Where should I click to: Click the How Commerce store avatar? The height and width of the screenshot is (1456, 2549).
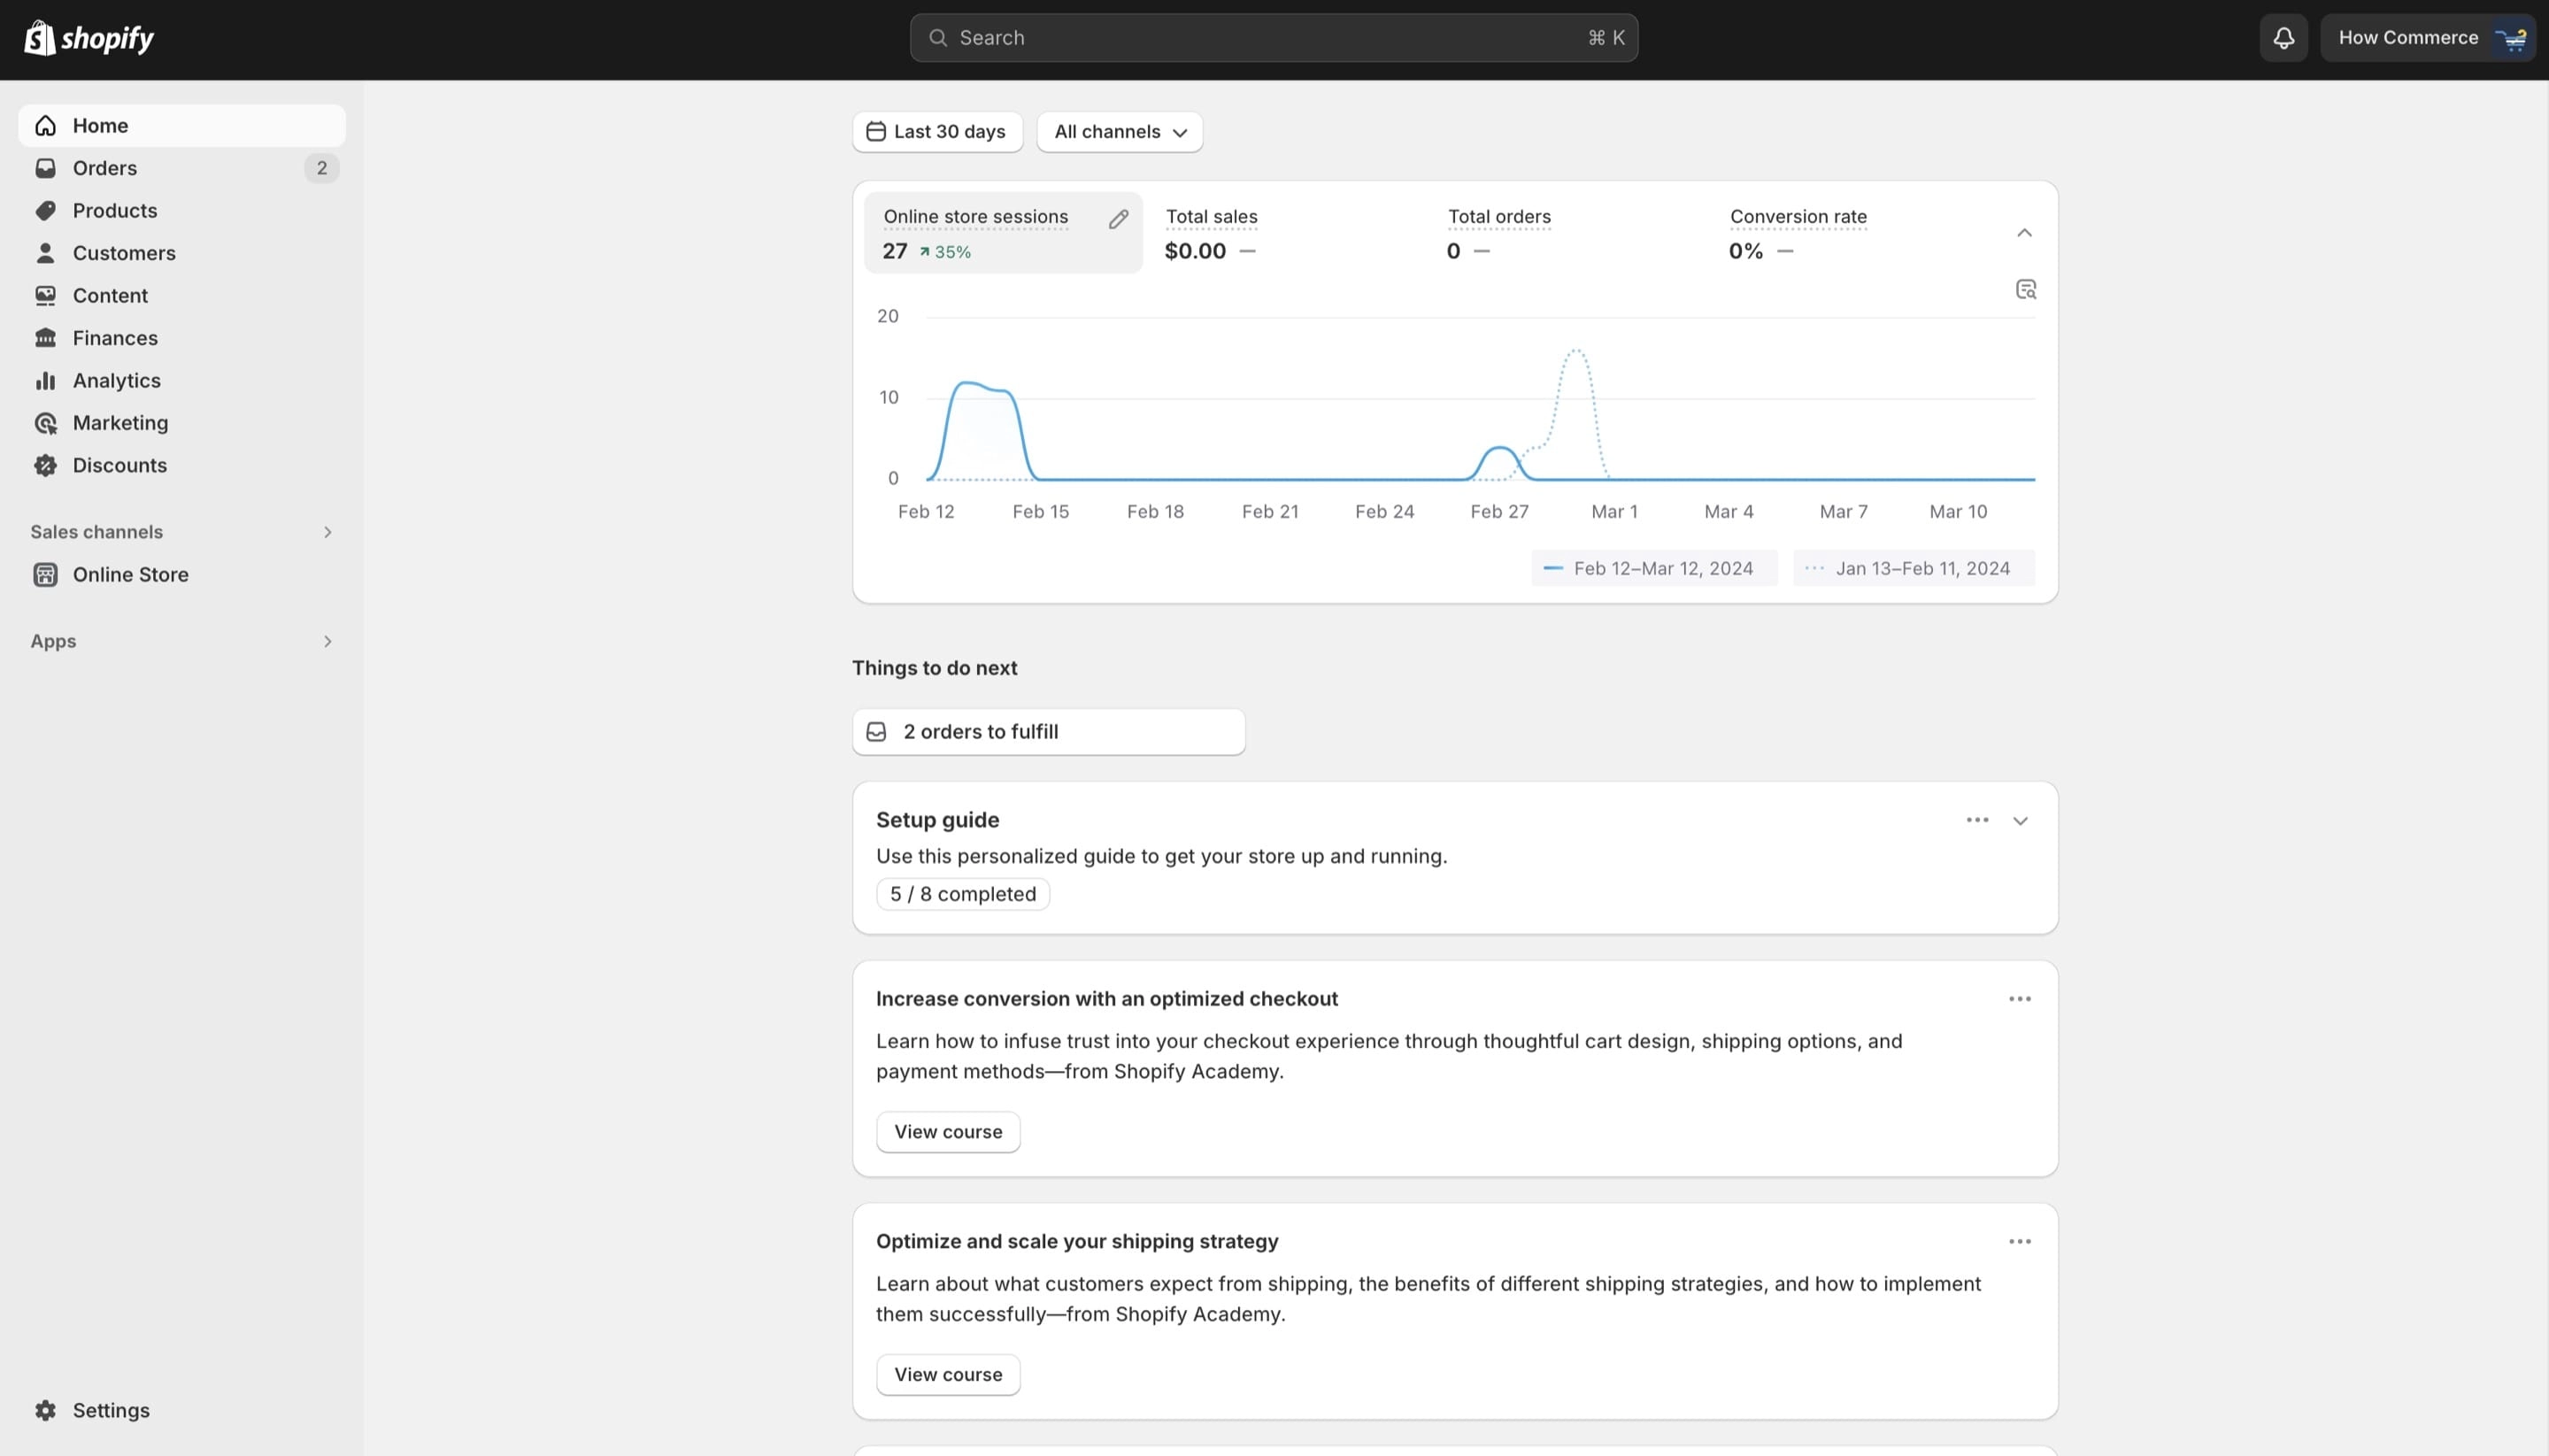click(2511, 38)
